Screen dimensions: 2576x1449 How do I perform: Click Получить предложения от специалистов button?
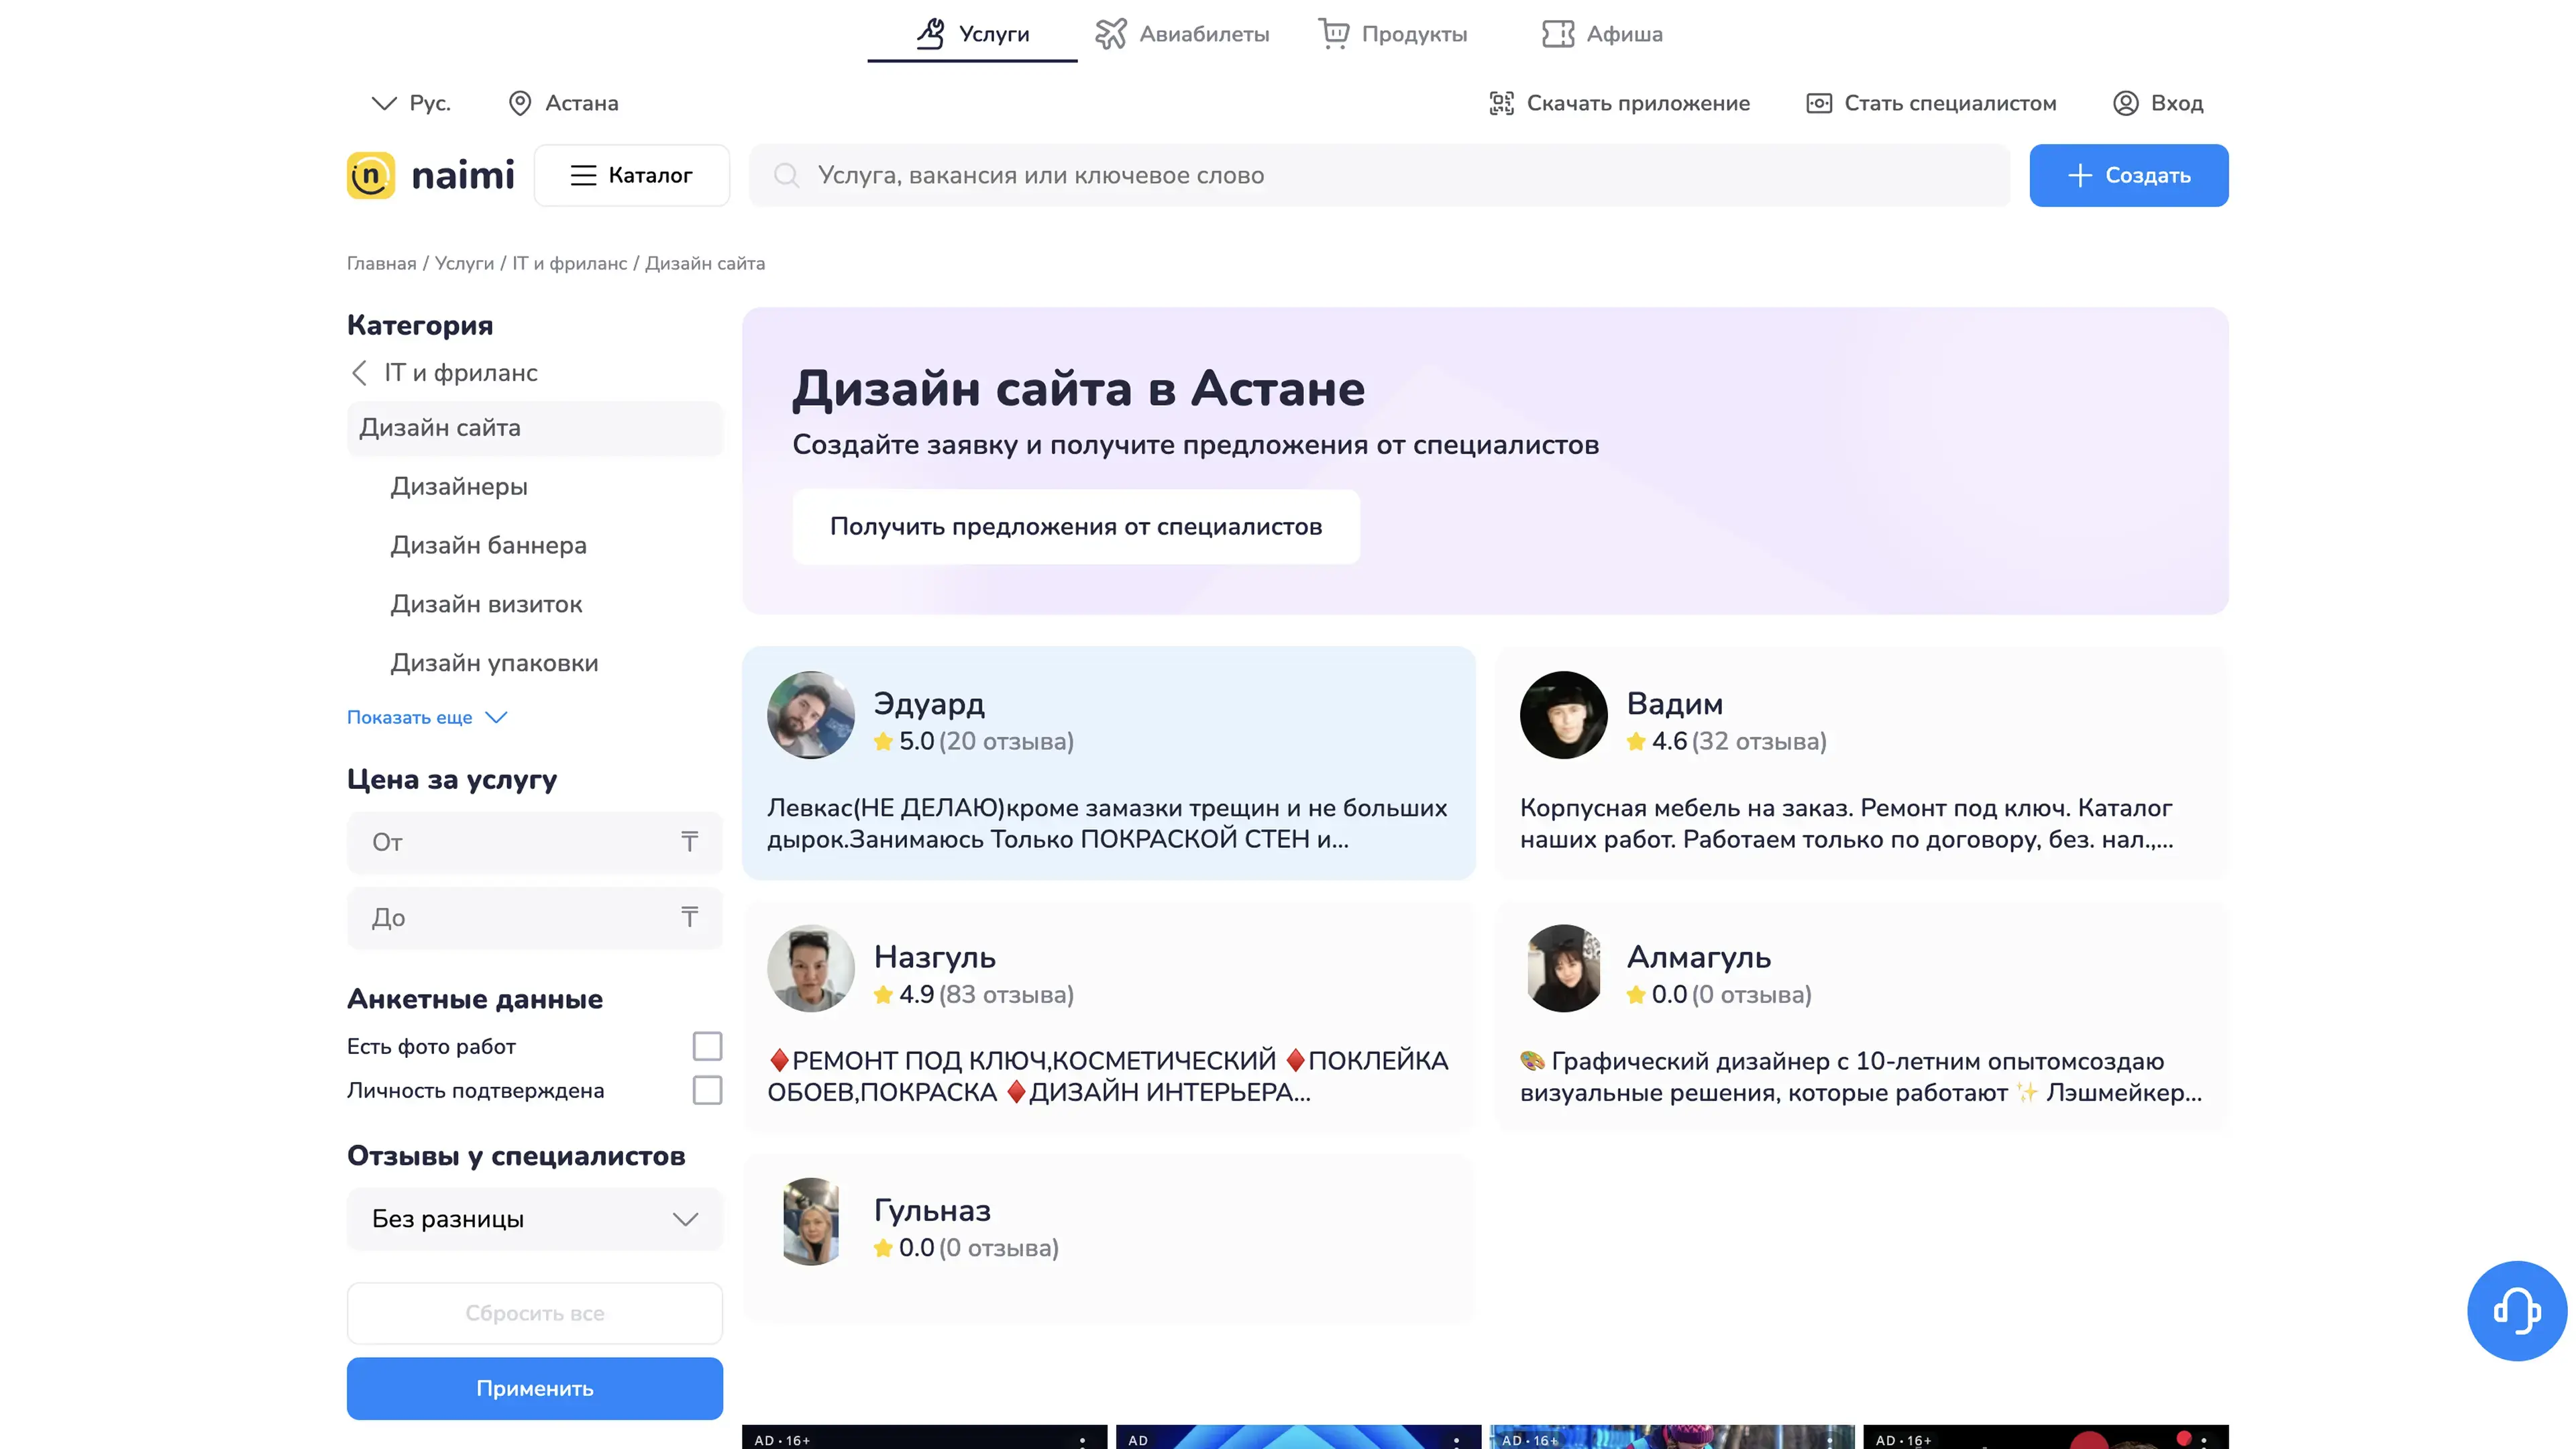pyautogui.click(x=1075, y=526)
